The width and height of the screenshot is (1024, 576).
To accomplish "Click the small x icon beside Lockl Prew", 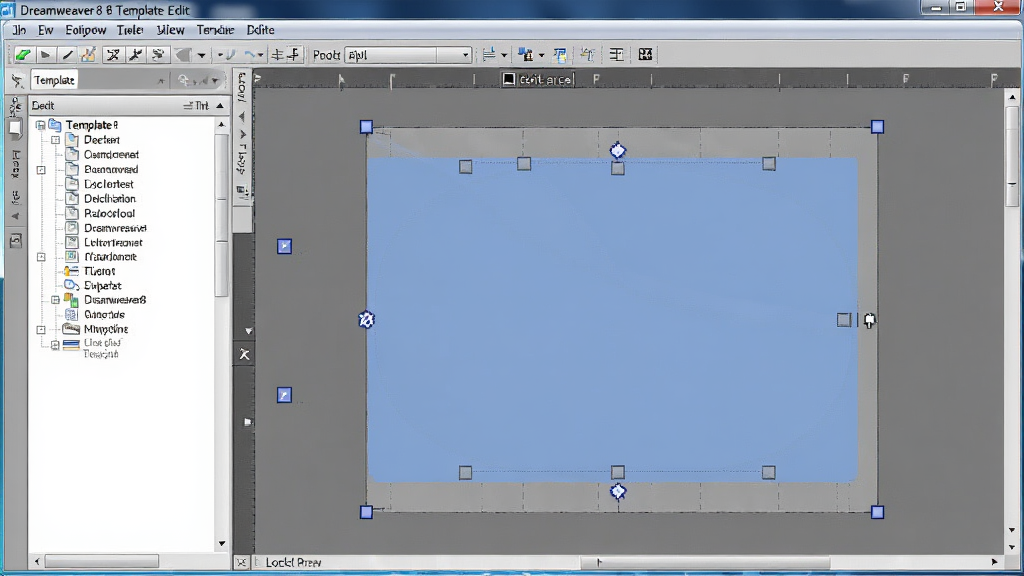I will [x=241, y=562].
